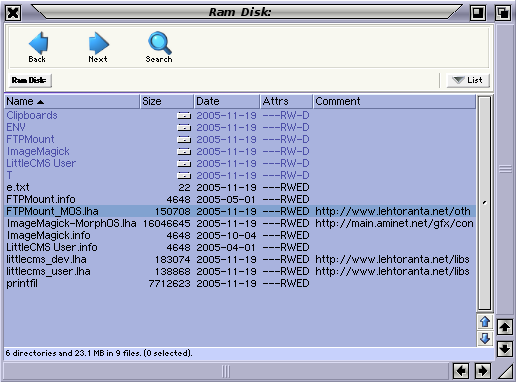Select the Clipboards directory
This screenshot has width=516, height=382.
pyautogui.click(x=32, y=115)
